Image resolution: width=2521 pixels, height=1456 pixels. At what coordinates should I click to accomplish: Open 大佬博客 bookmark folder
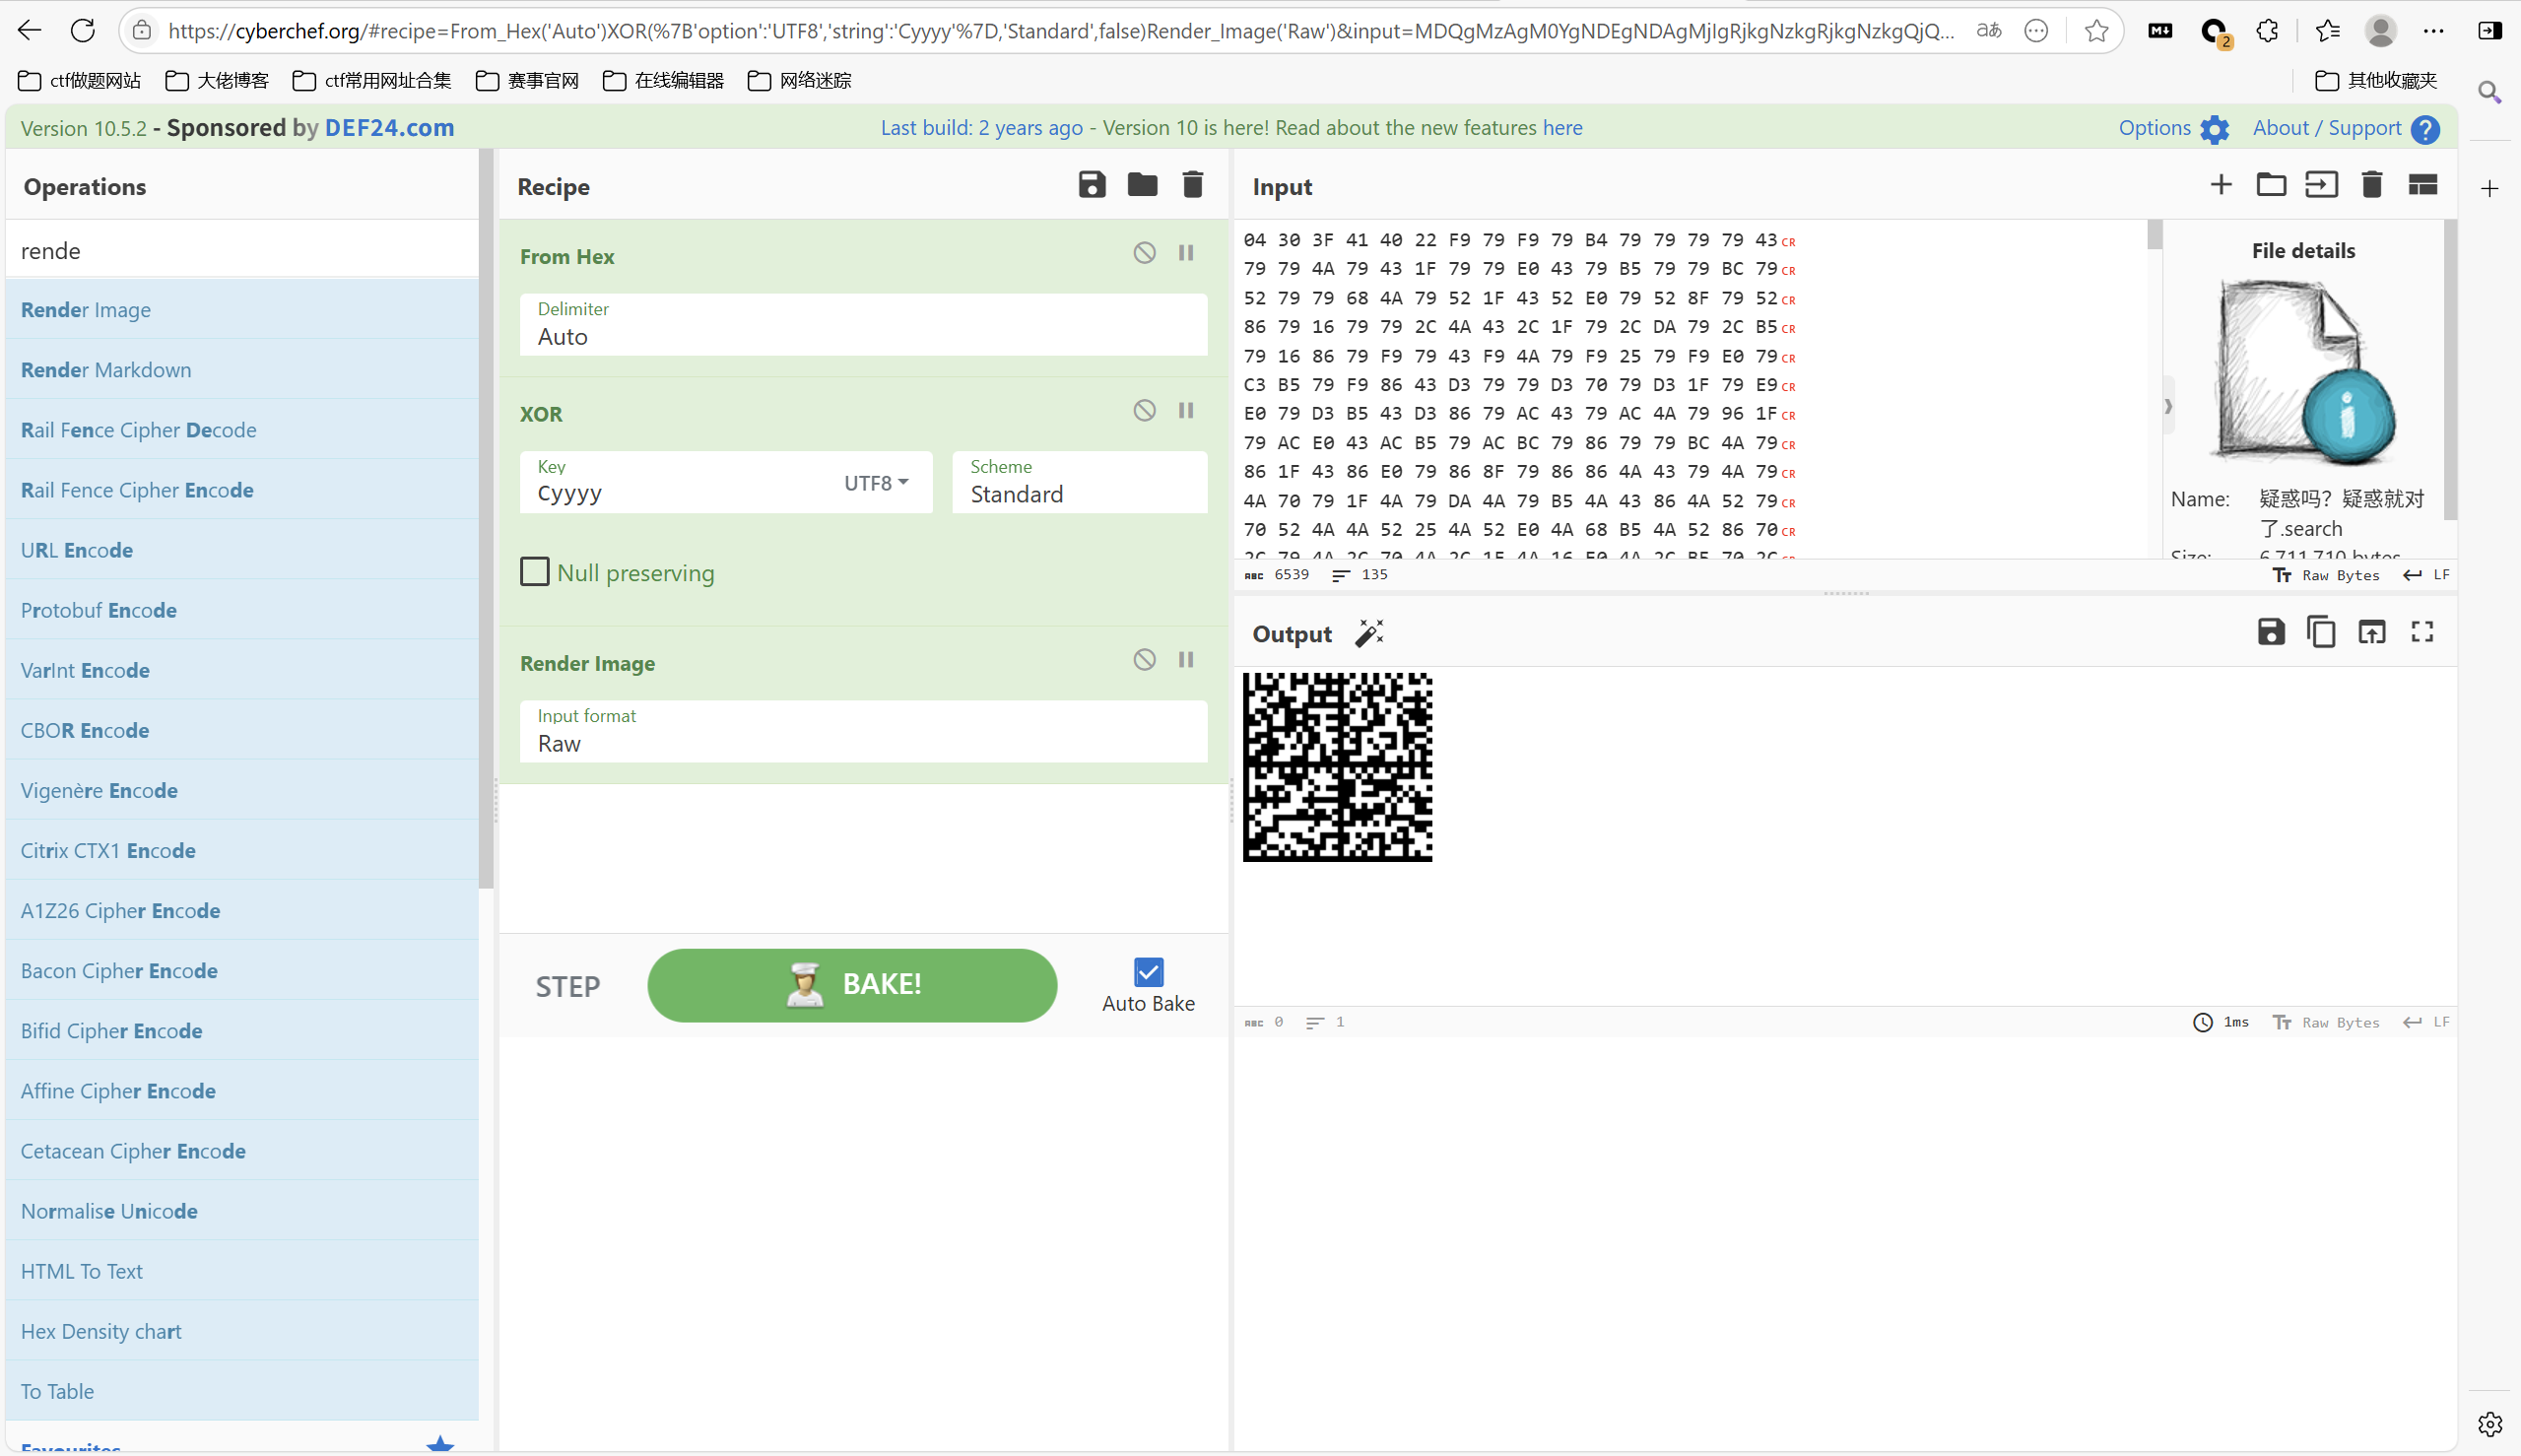[217, 80]
